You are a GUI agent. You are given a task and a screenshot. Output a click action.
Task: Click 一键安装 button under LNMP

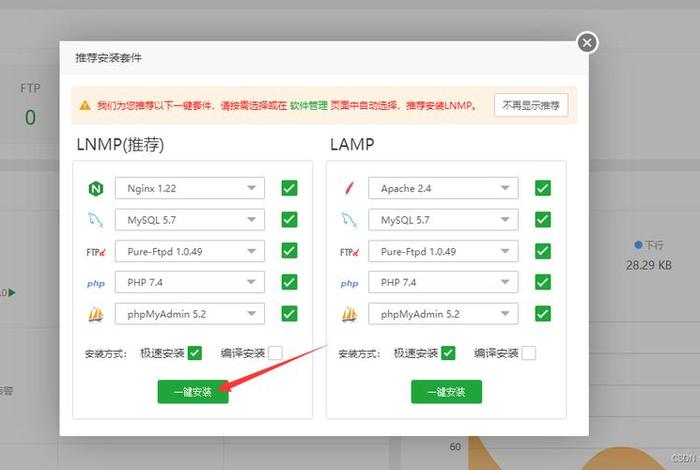193,392
